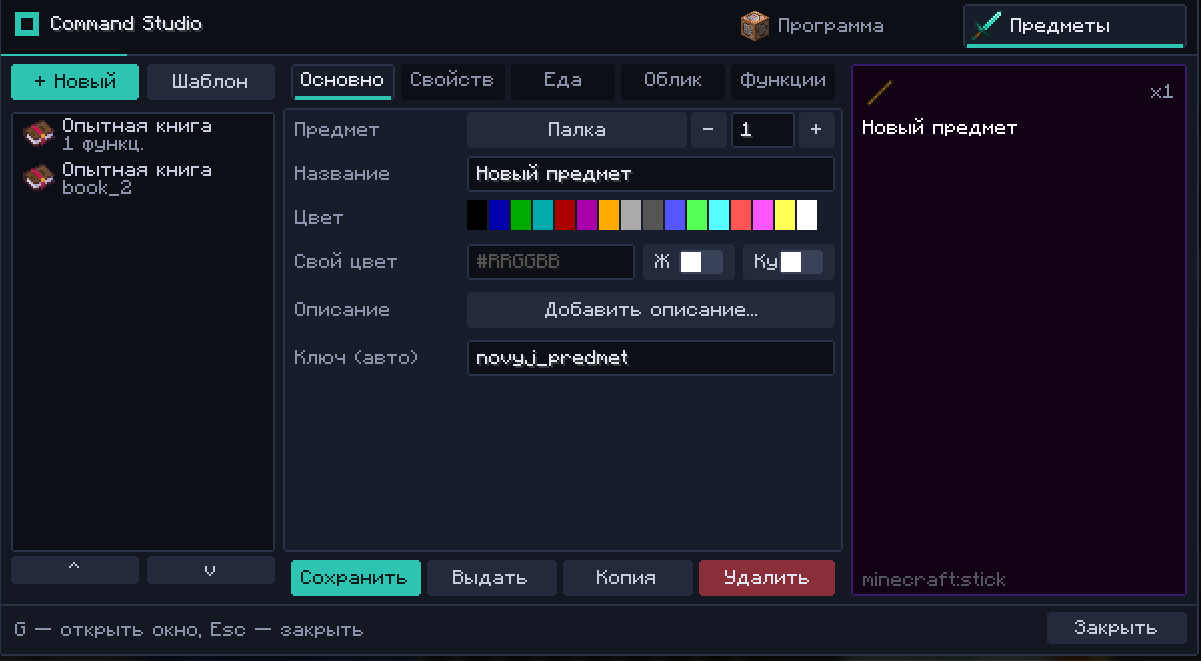
Task: Click the #RRGGBB custom color field
Action: (551, 262)
